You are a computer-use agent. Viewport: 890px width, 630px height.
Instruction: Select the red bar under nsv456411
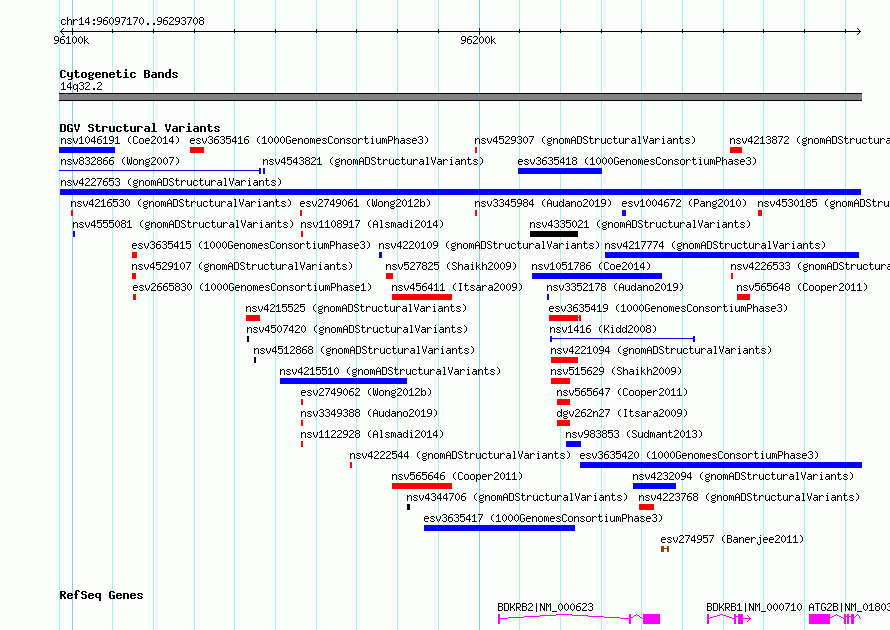coord(422,297)
